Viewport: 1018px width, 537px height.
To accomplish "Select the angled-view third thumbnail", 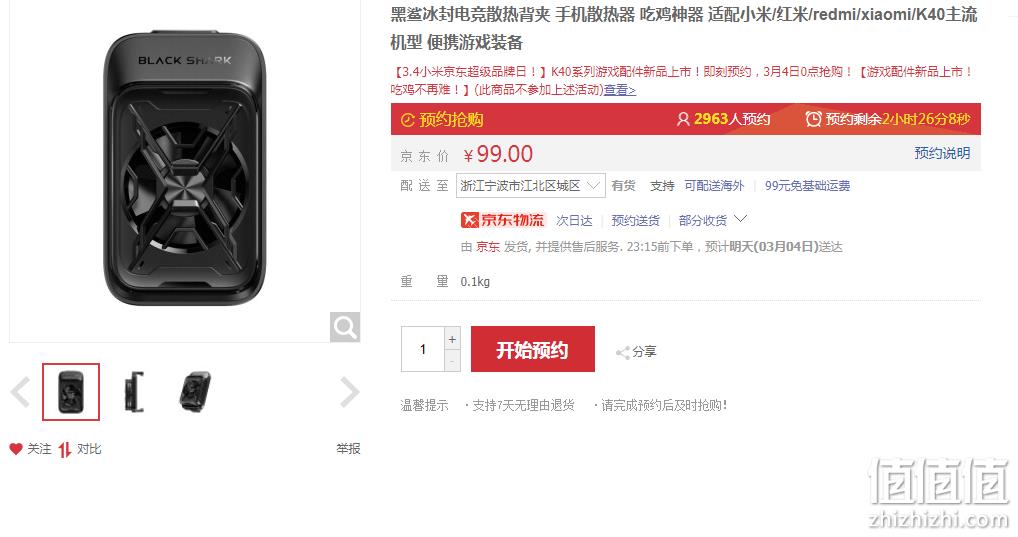I will tap(195, 392).
